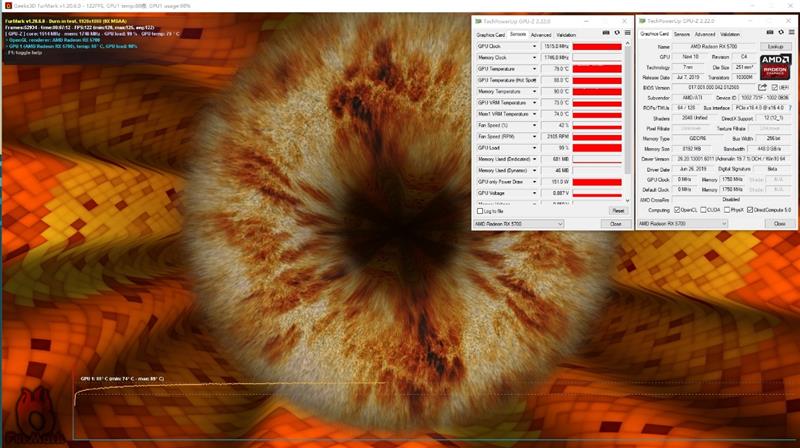This screenshot has height=448, width=800.
Task: Open the GPU Temperature sensor dropdown arrow
Action: [535, 69]
